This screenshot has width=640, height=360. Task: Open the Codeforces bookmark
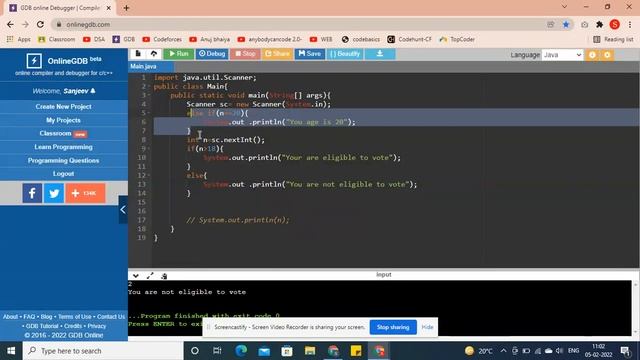[162, 39]
